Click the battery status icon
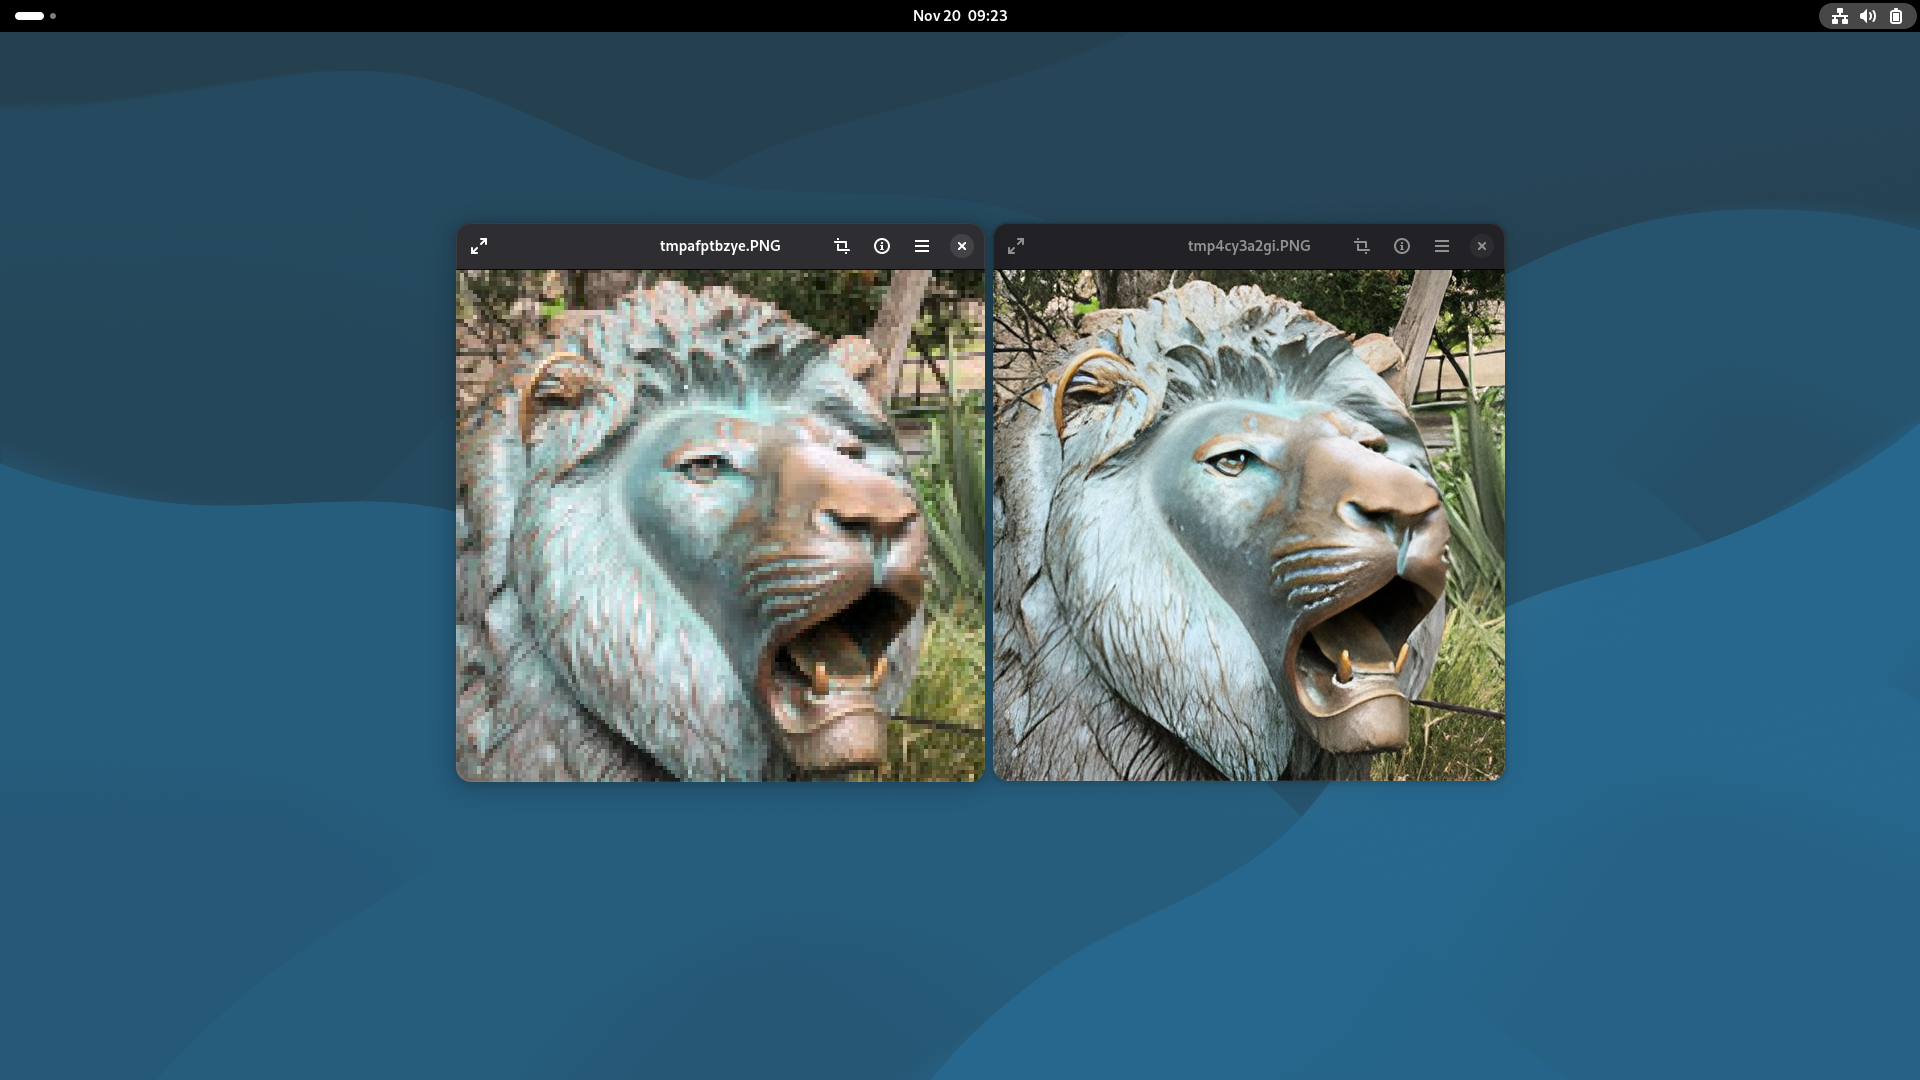The width and height of the screenshot is (1920, 1080). pos(1896,16)
